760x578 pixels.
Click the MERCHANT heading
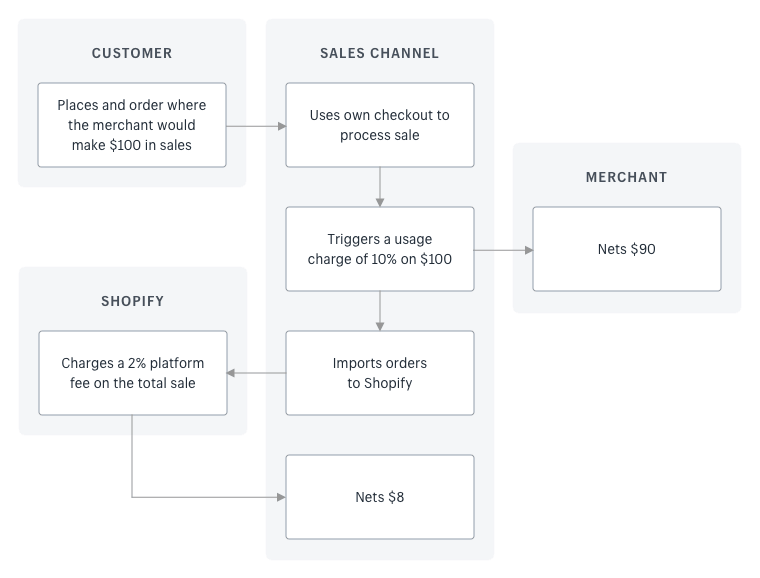point(627,177)
